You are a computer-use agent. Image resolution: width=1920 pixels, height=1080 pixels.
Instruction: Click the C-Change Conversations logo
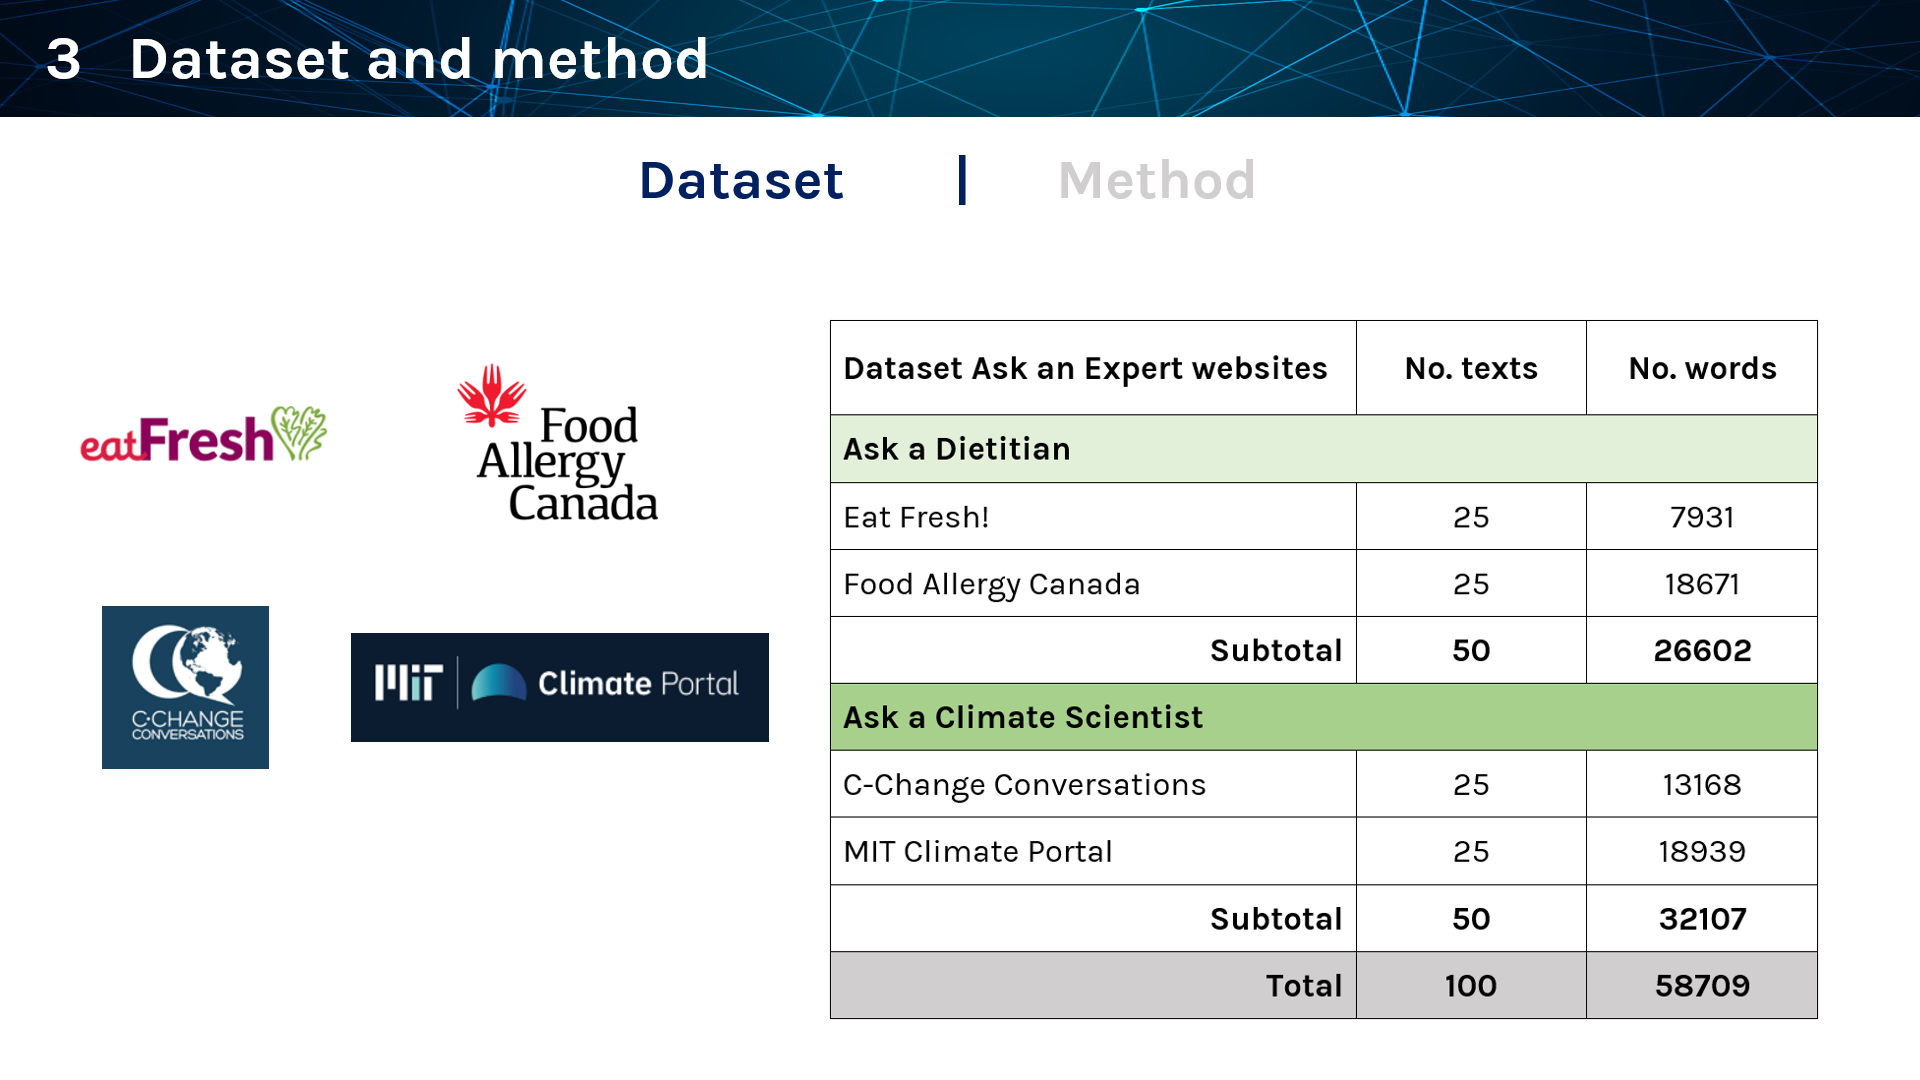[x=185, y=687]
